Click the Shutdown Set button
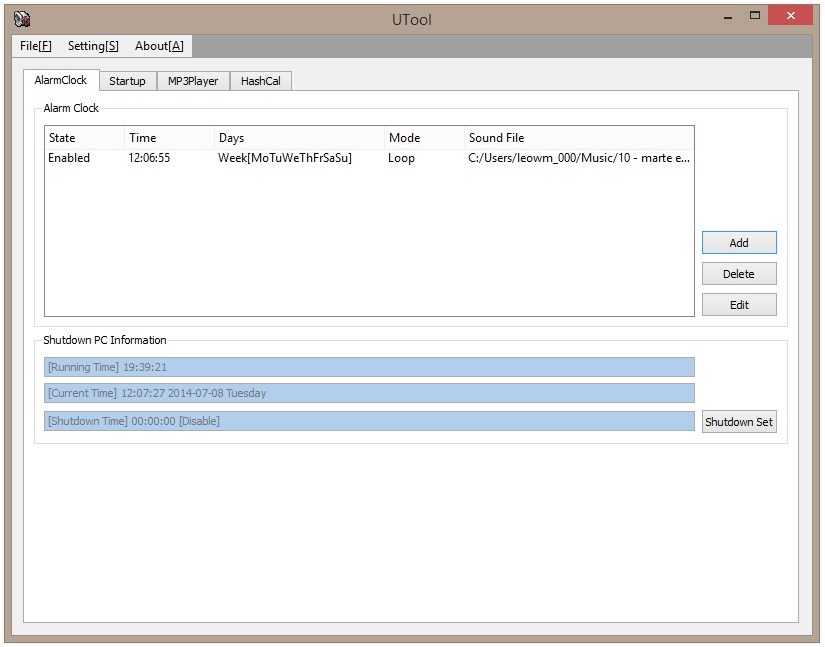 point(739,422)
